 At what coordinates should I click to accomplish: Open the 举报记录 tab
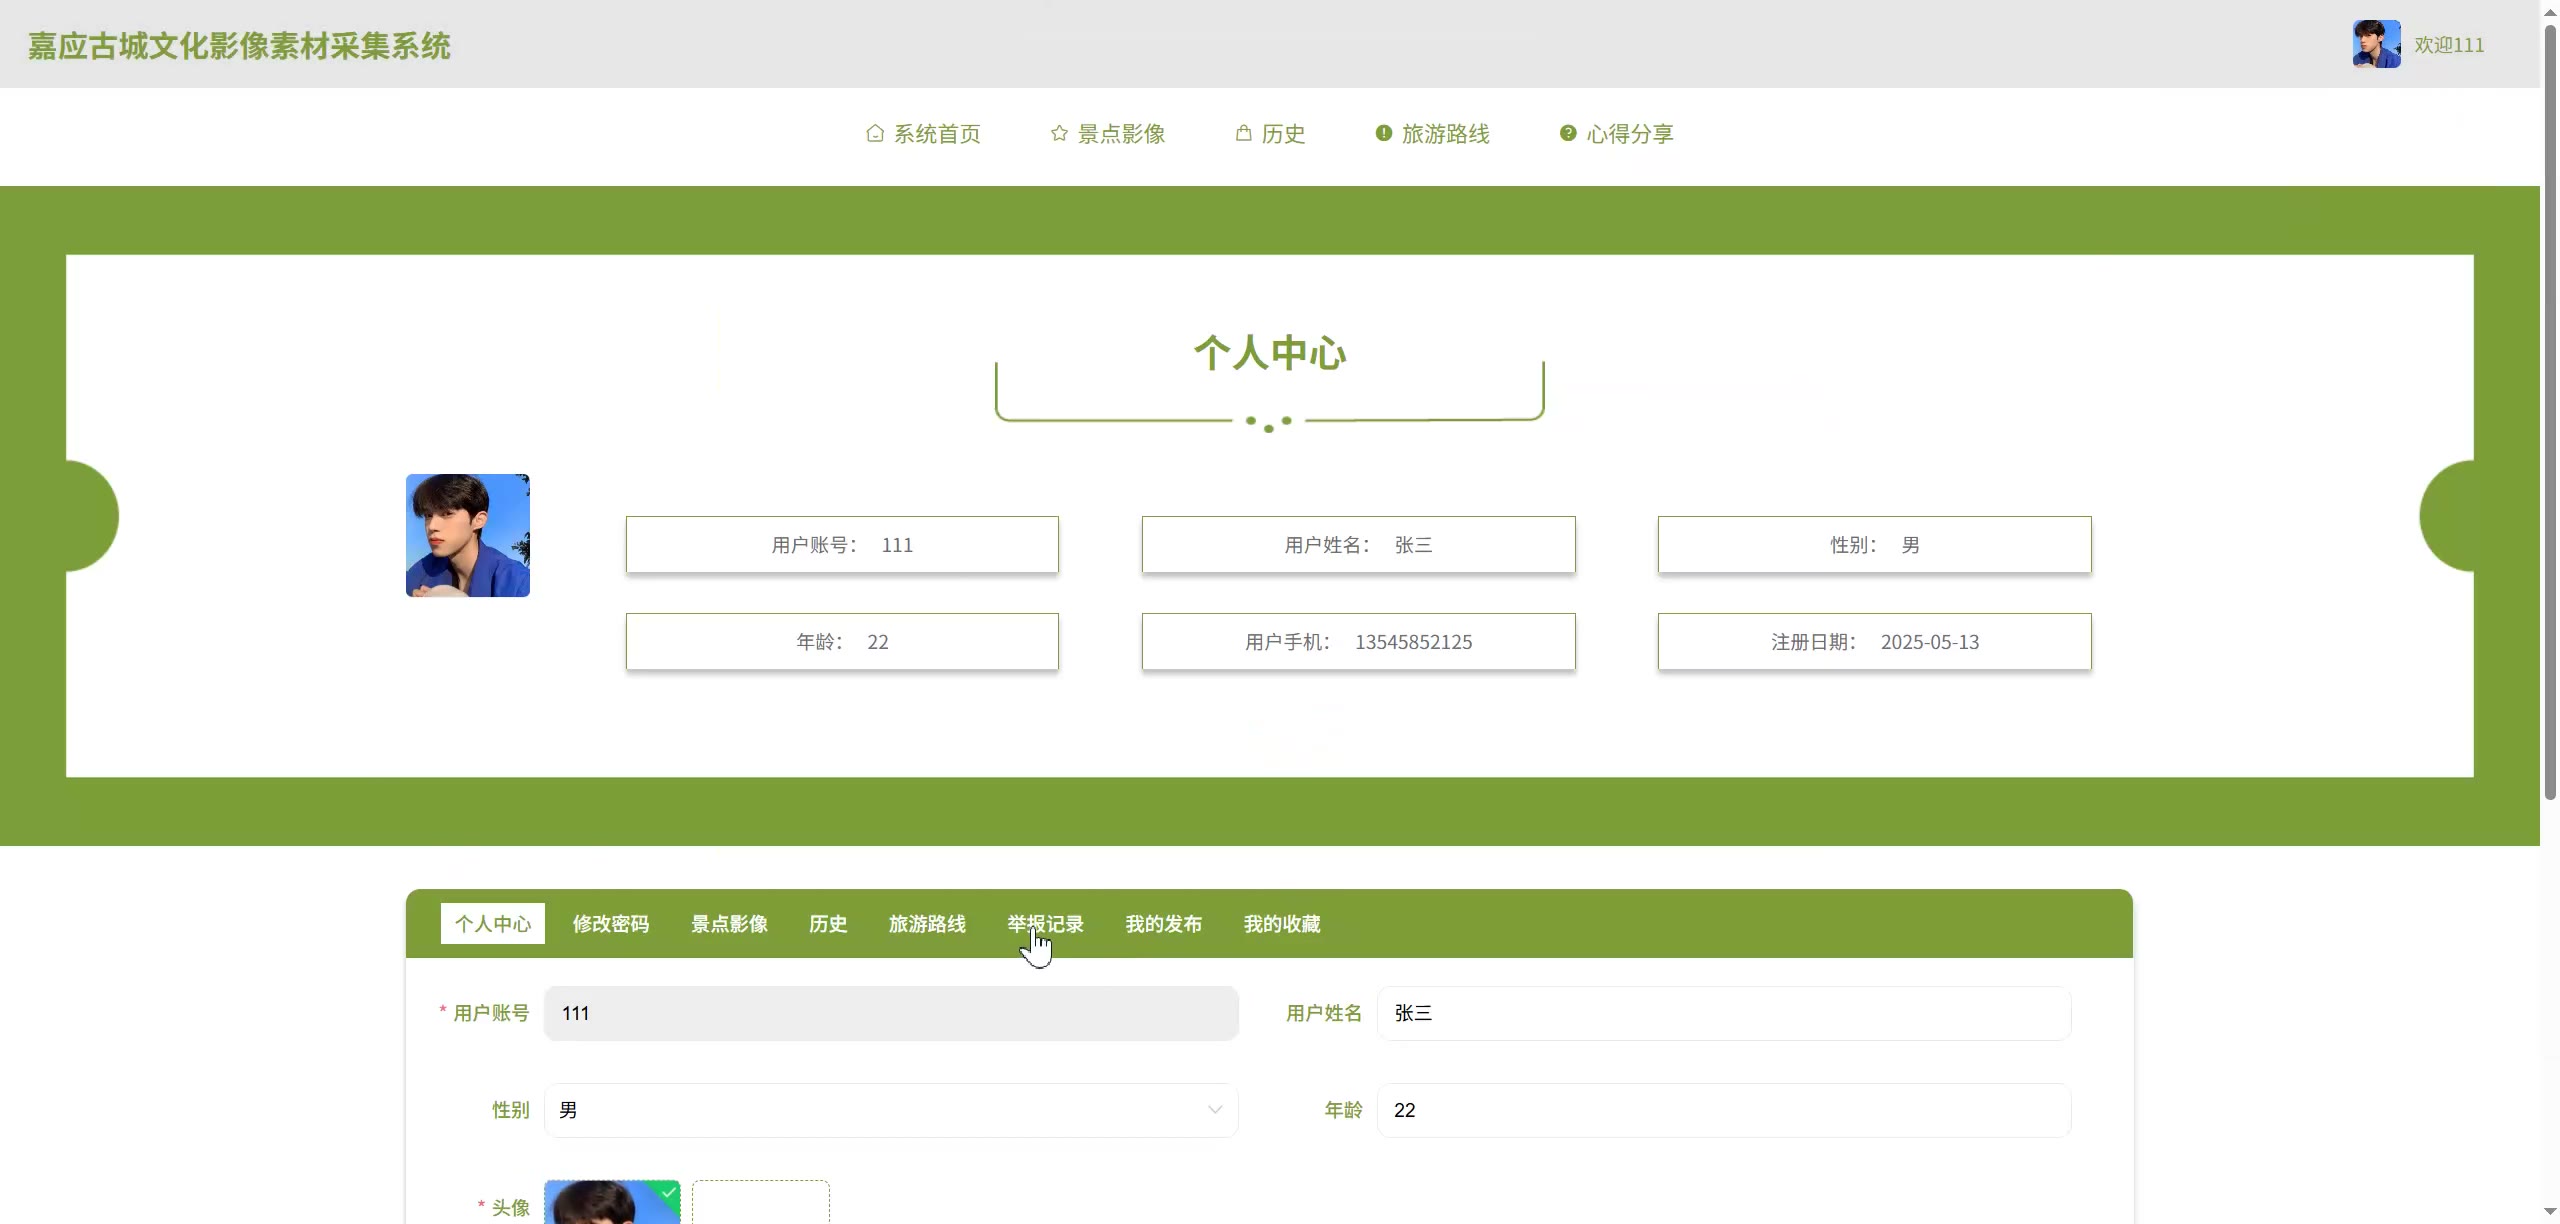click(x=1045, y=924)
